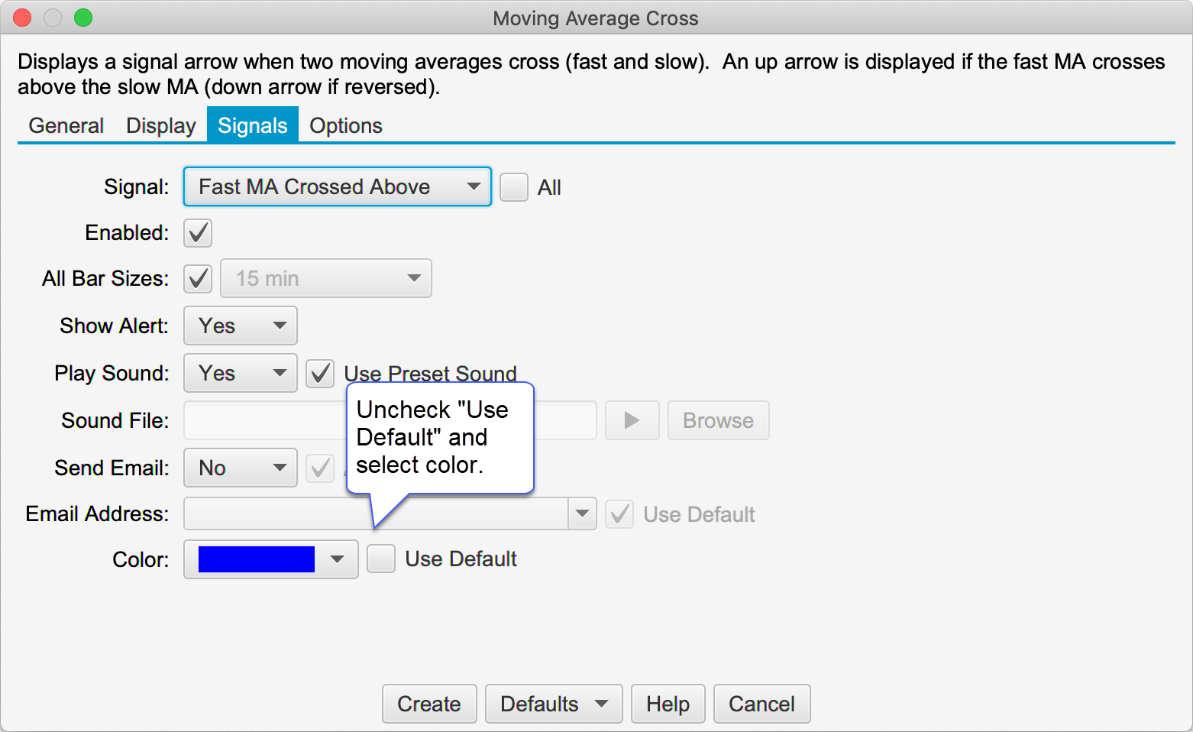This screenshot has width=1193, height=732.
Task: Uncheck the All Bar Sizes checkbox
Action: pos(198,279)
